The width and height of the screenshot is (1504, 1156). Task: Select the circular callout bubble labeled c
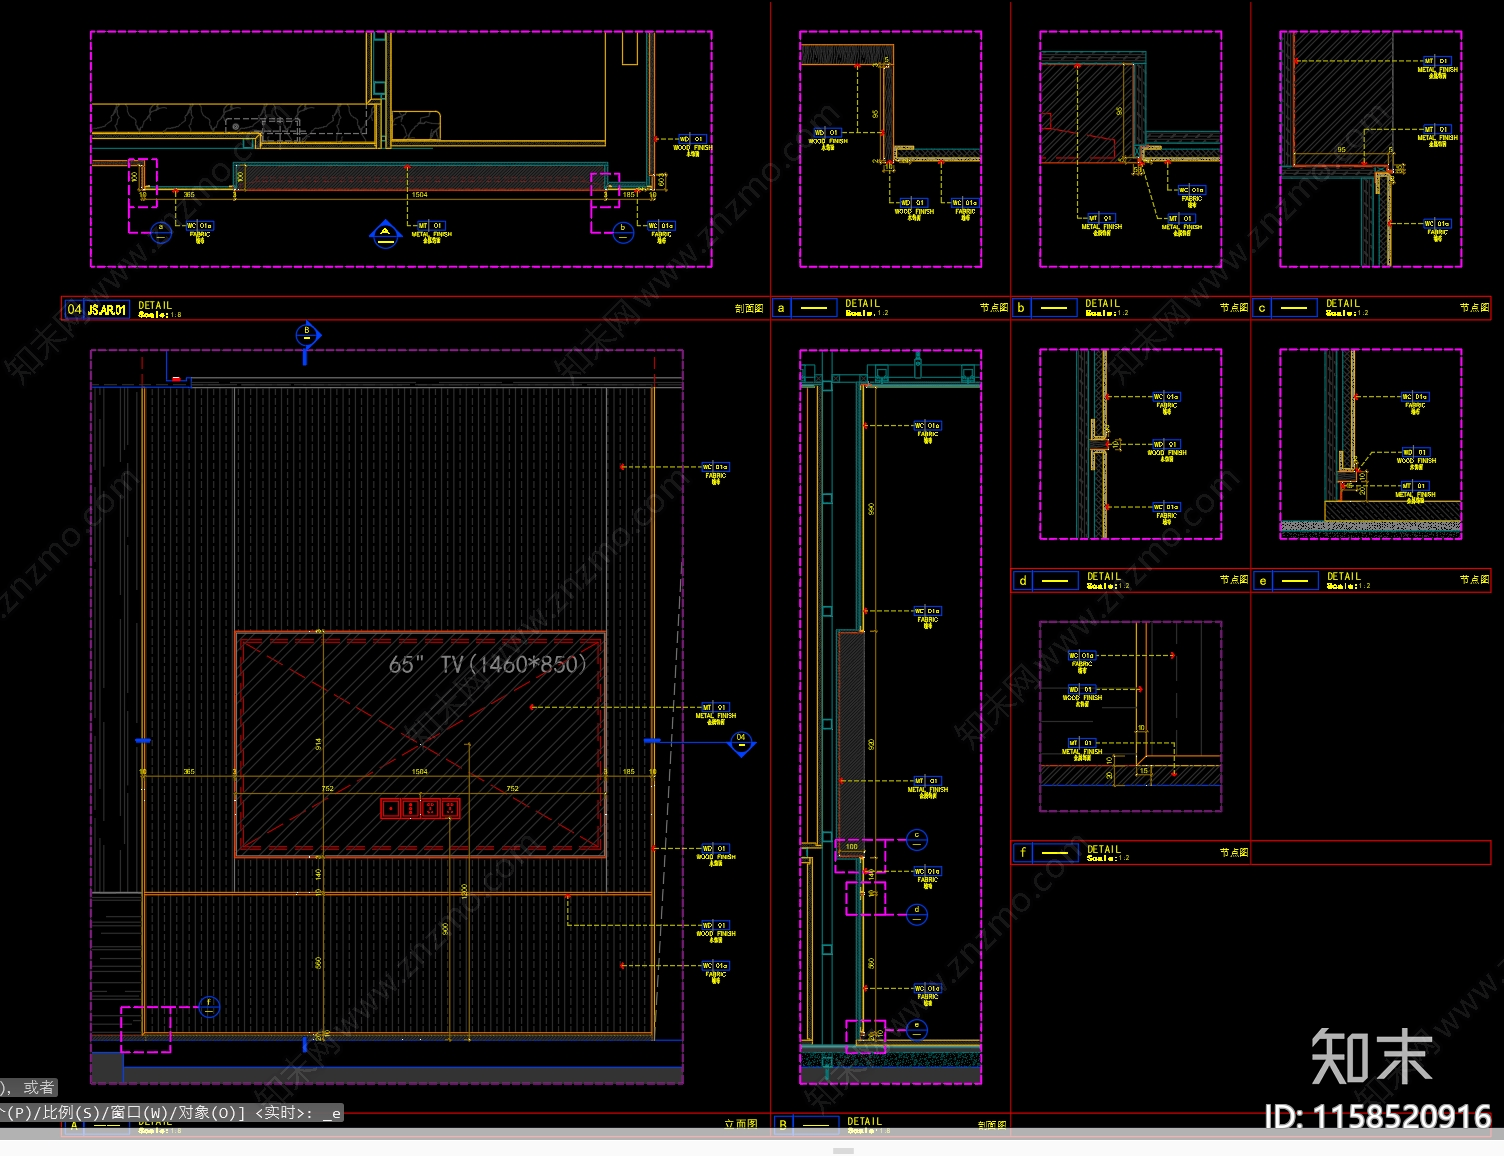click(917, 839)
